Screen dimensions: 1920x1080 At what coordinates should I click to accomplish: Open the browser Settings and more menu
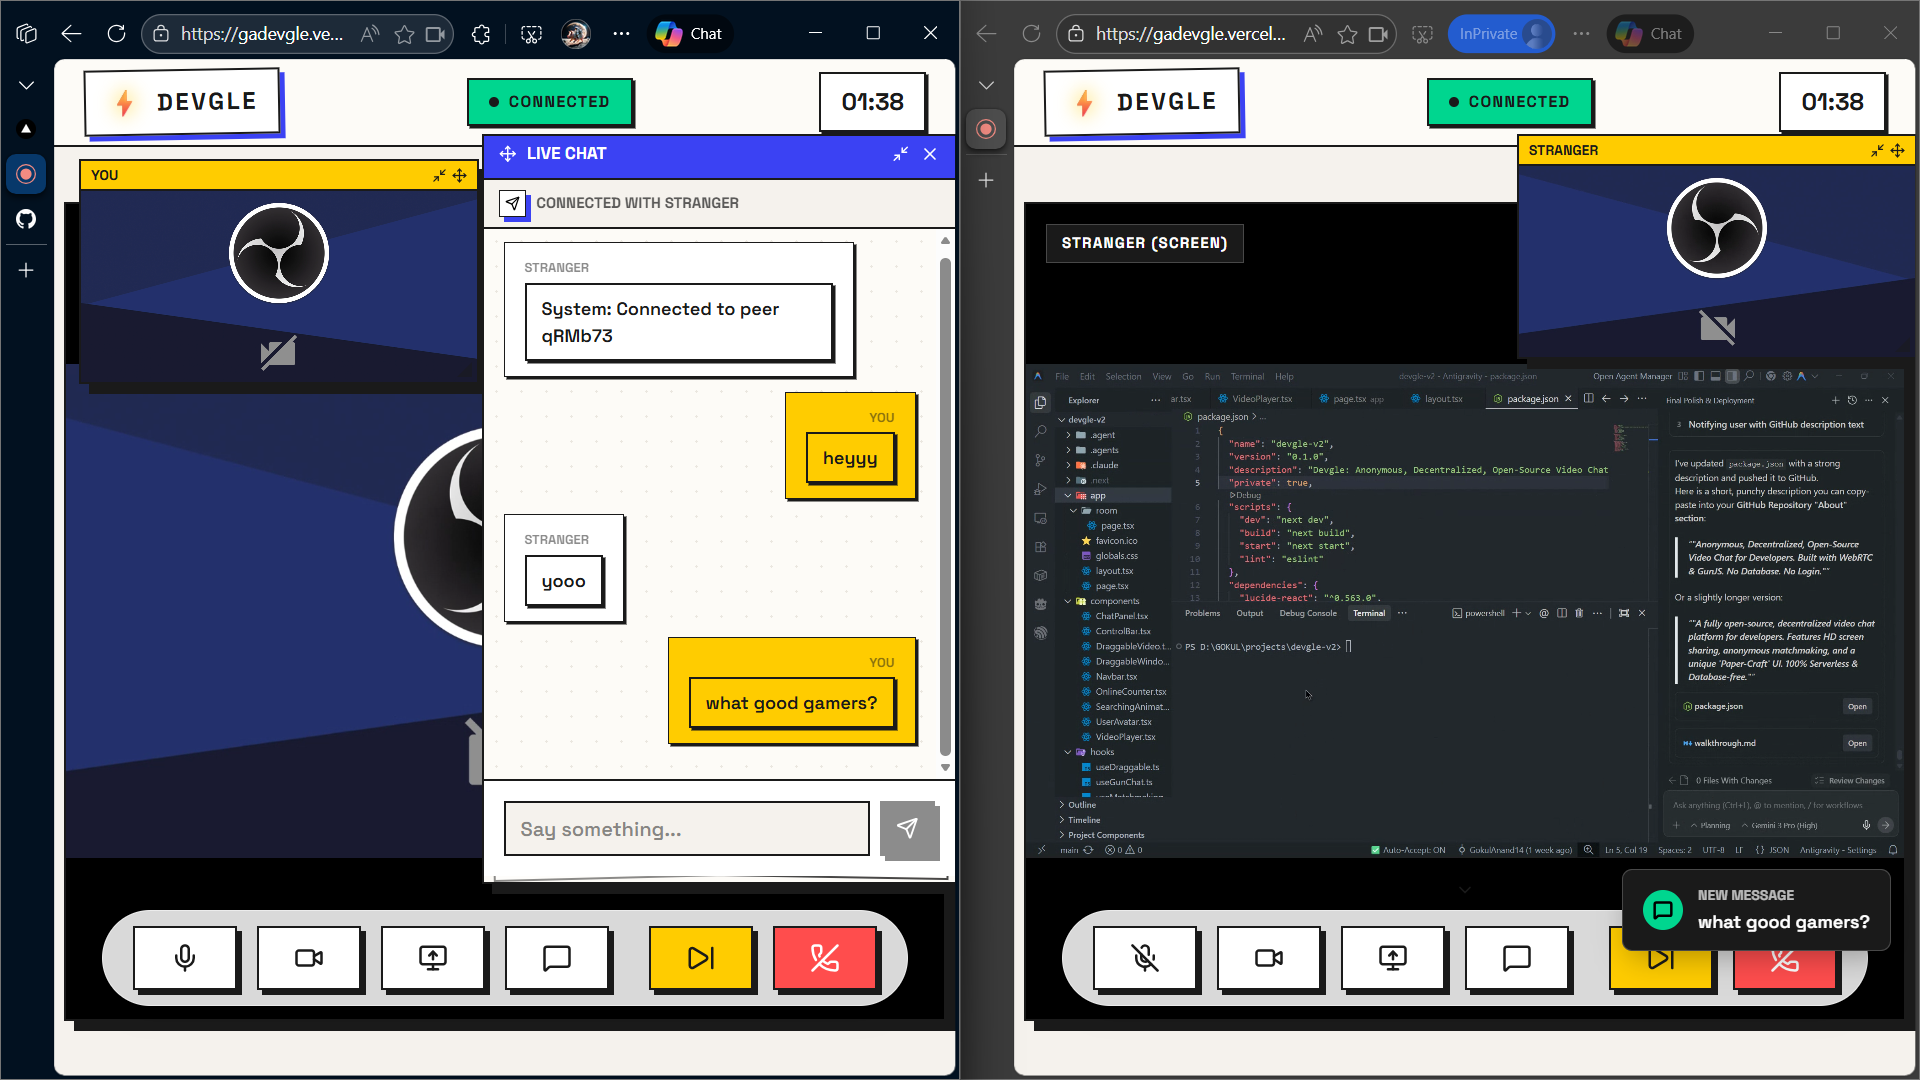[x=621, y=33]
